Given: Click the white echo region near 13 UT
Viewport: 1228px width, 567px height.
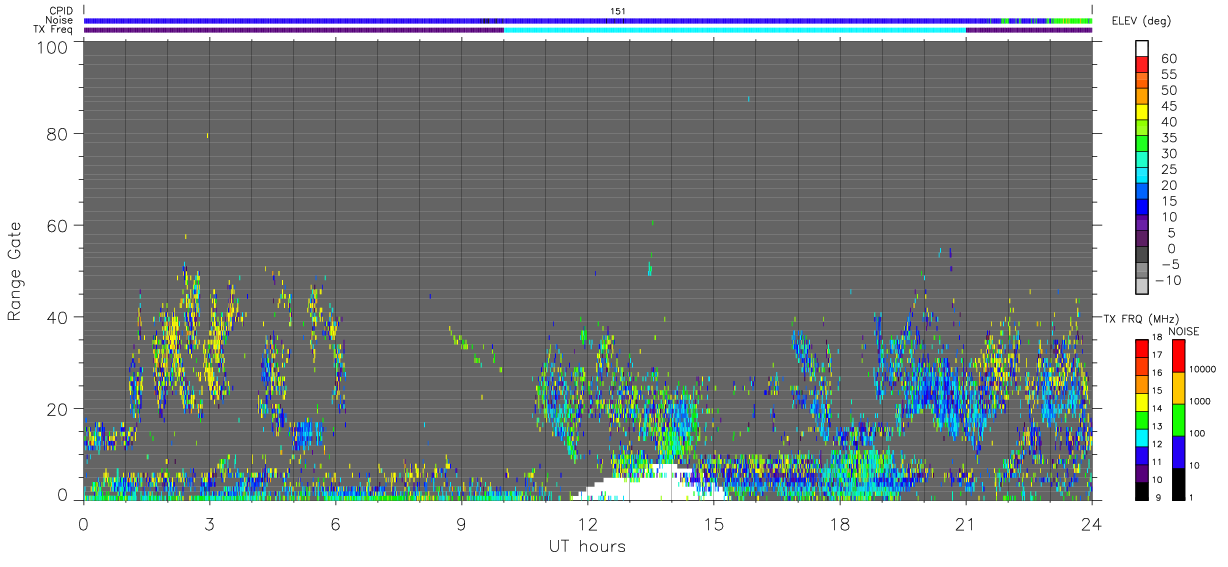Looking at the screenshot, I should click(x=648, y=484).
